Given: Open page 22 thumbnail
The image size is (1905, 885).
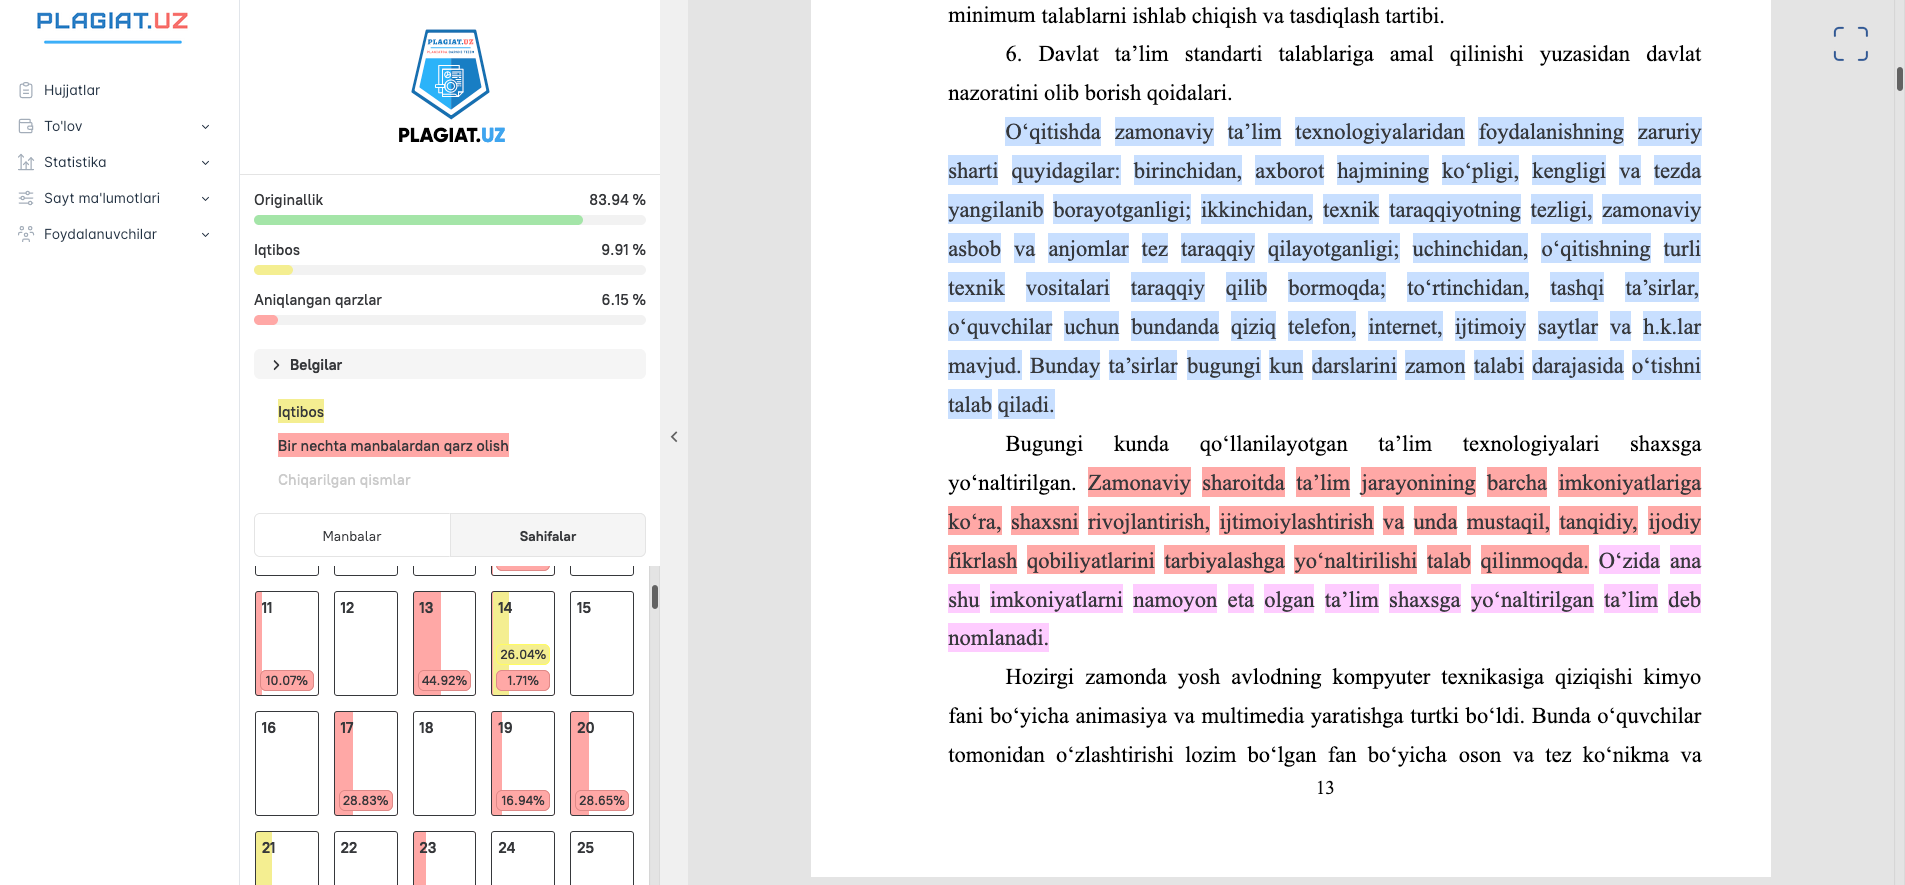Looking at the screenshot, I should pyautogui.click(x=366, y=858).
